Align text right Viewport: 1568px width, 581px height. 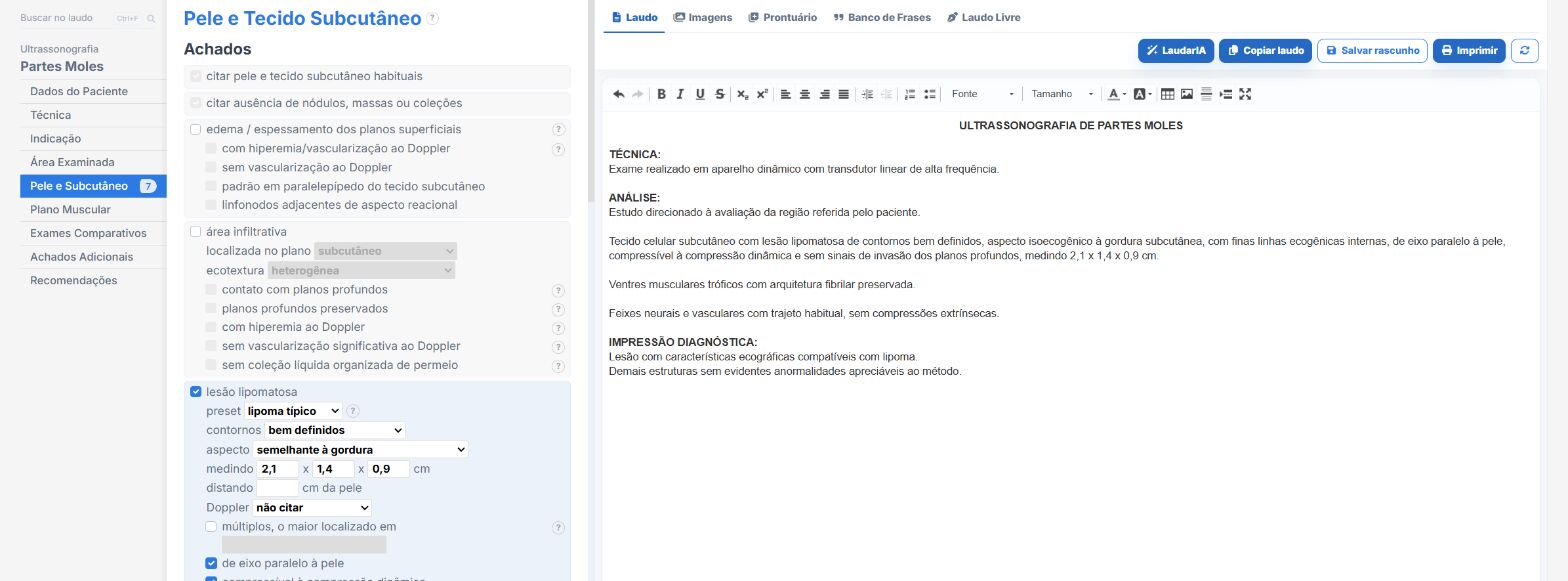click(824, 94)
